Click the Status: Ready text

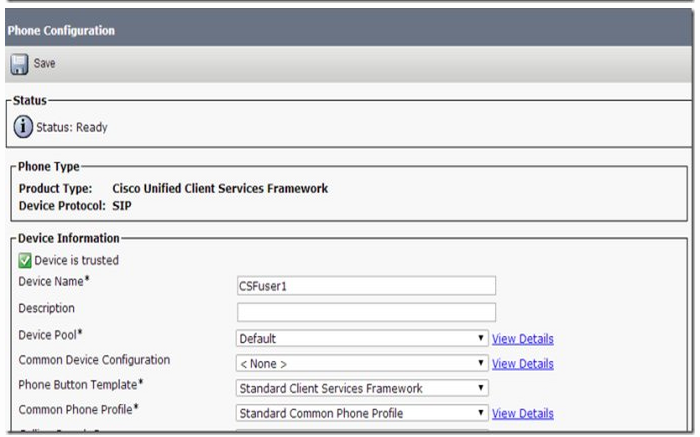pos(72,127)
